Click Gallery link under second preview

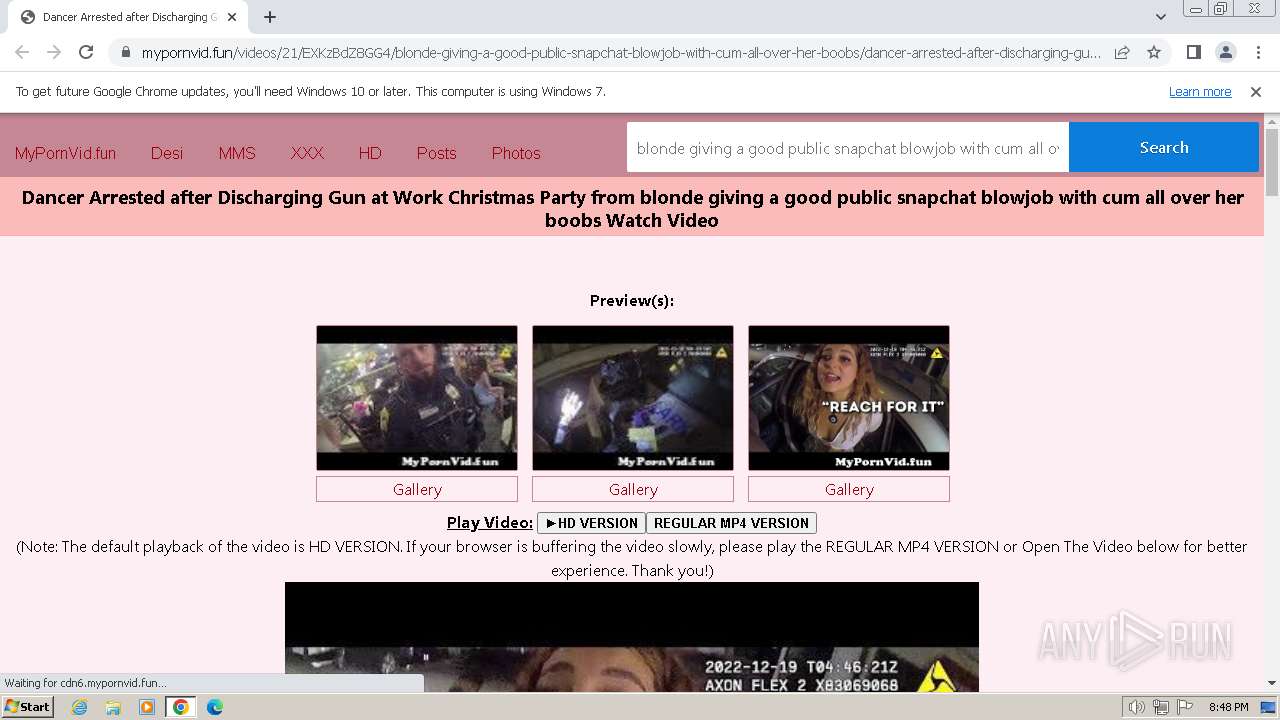point(633,489)
